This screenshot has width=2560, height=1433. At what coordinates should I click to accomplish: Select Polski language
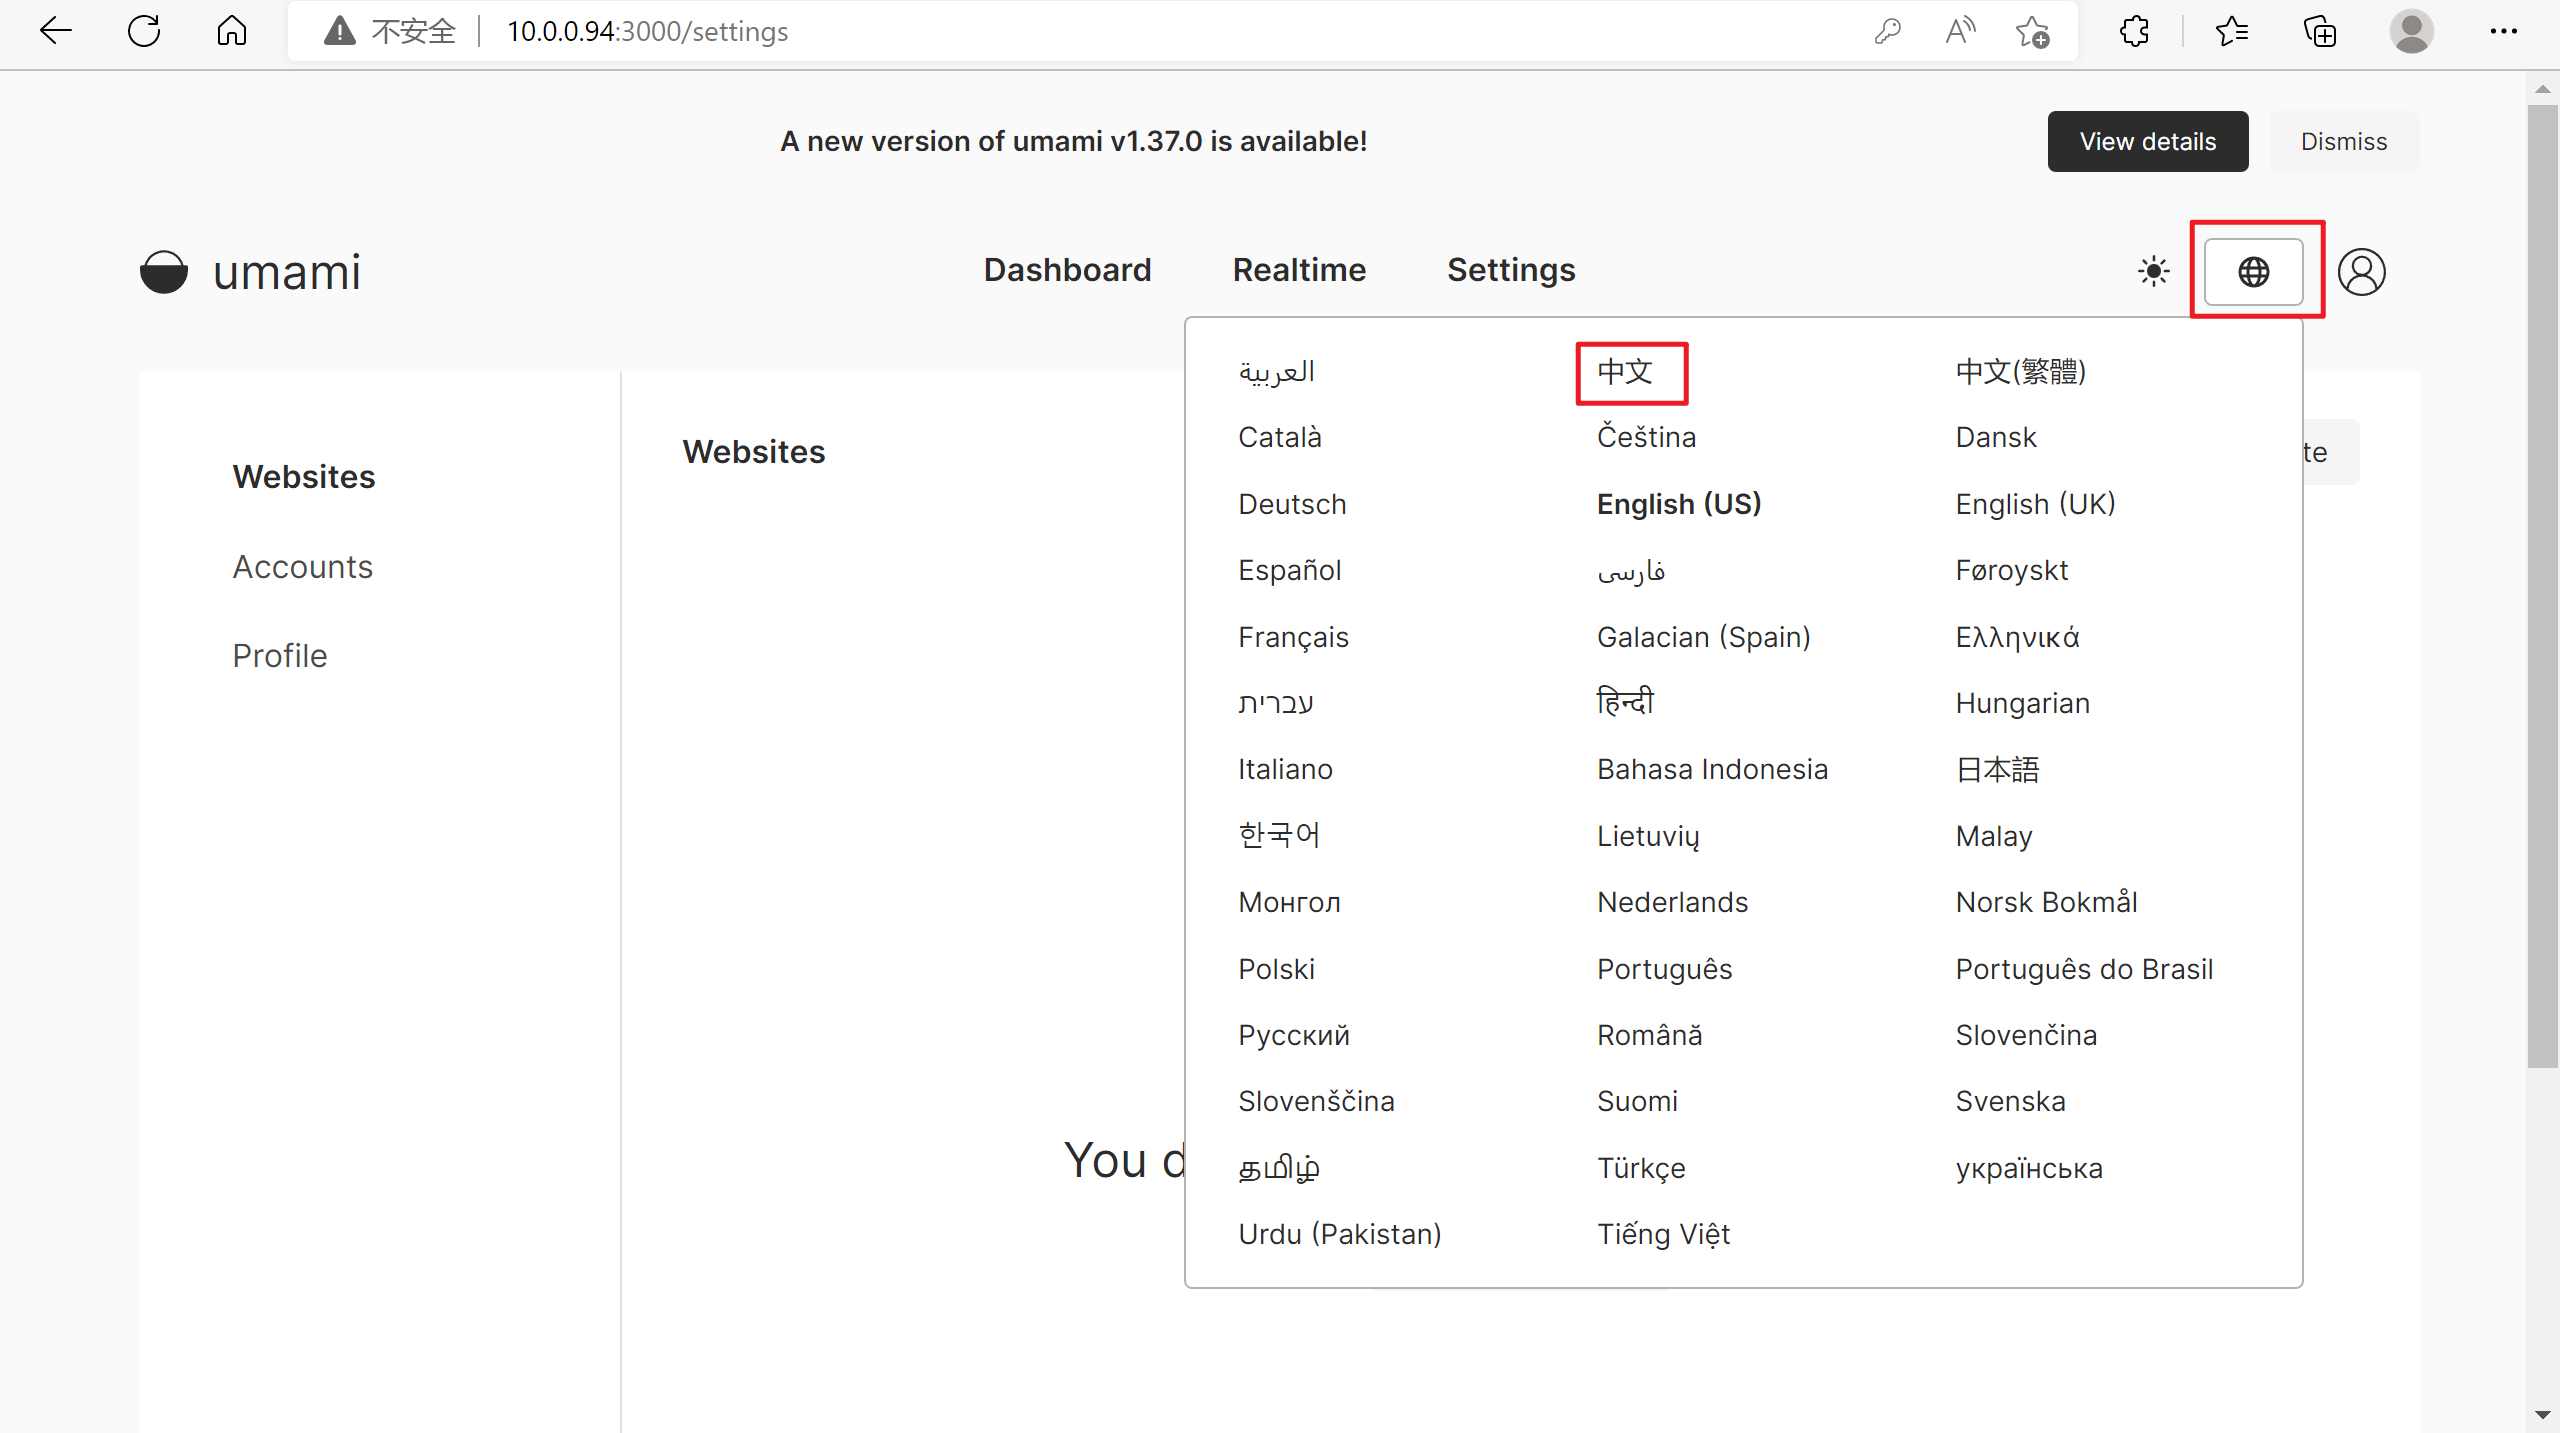(x=1276, y=969)
